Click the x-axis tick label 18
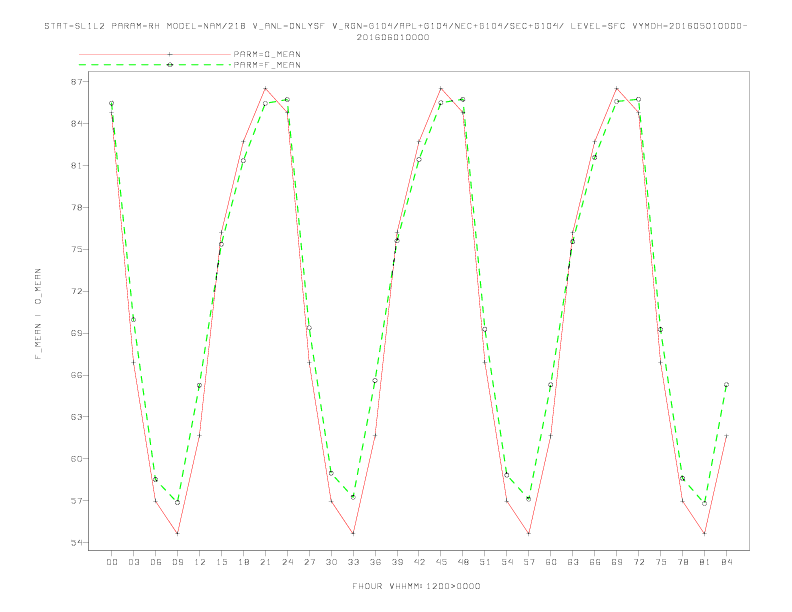The height and width of the screenshot is (612, 792). click(243, 562)
